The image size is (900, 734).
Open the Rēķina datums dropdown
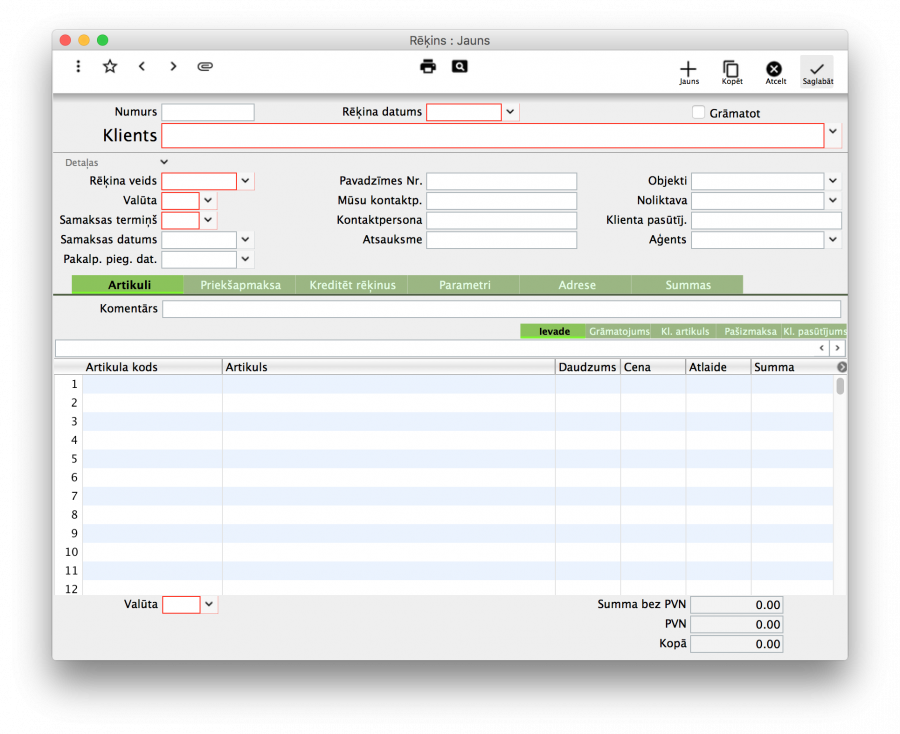(510, 112)
